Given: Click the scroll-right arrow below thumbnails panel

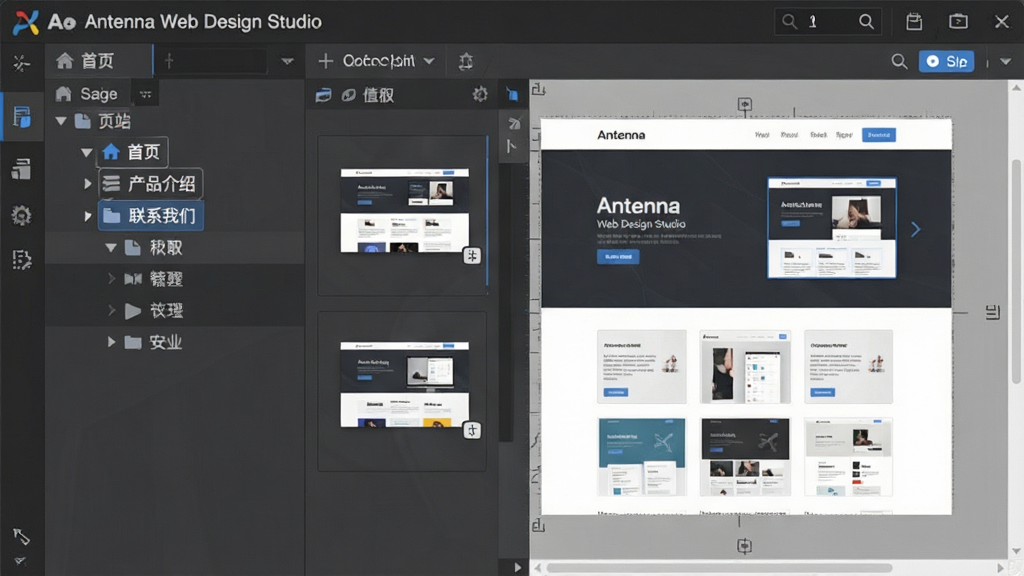Looking at the screenshot, I should (517, 568).
